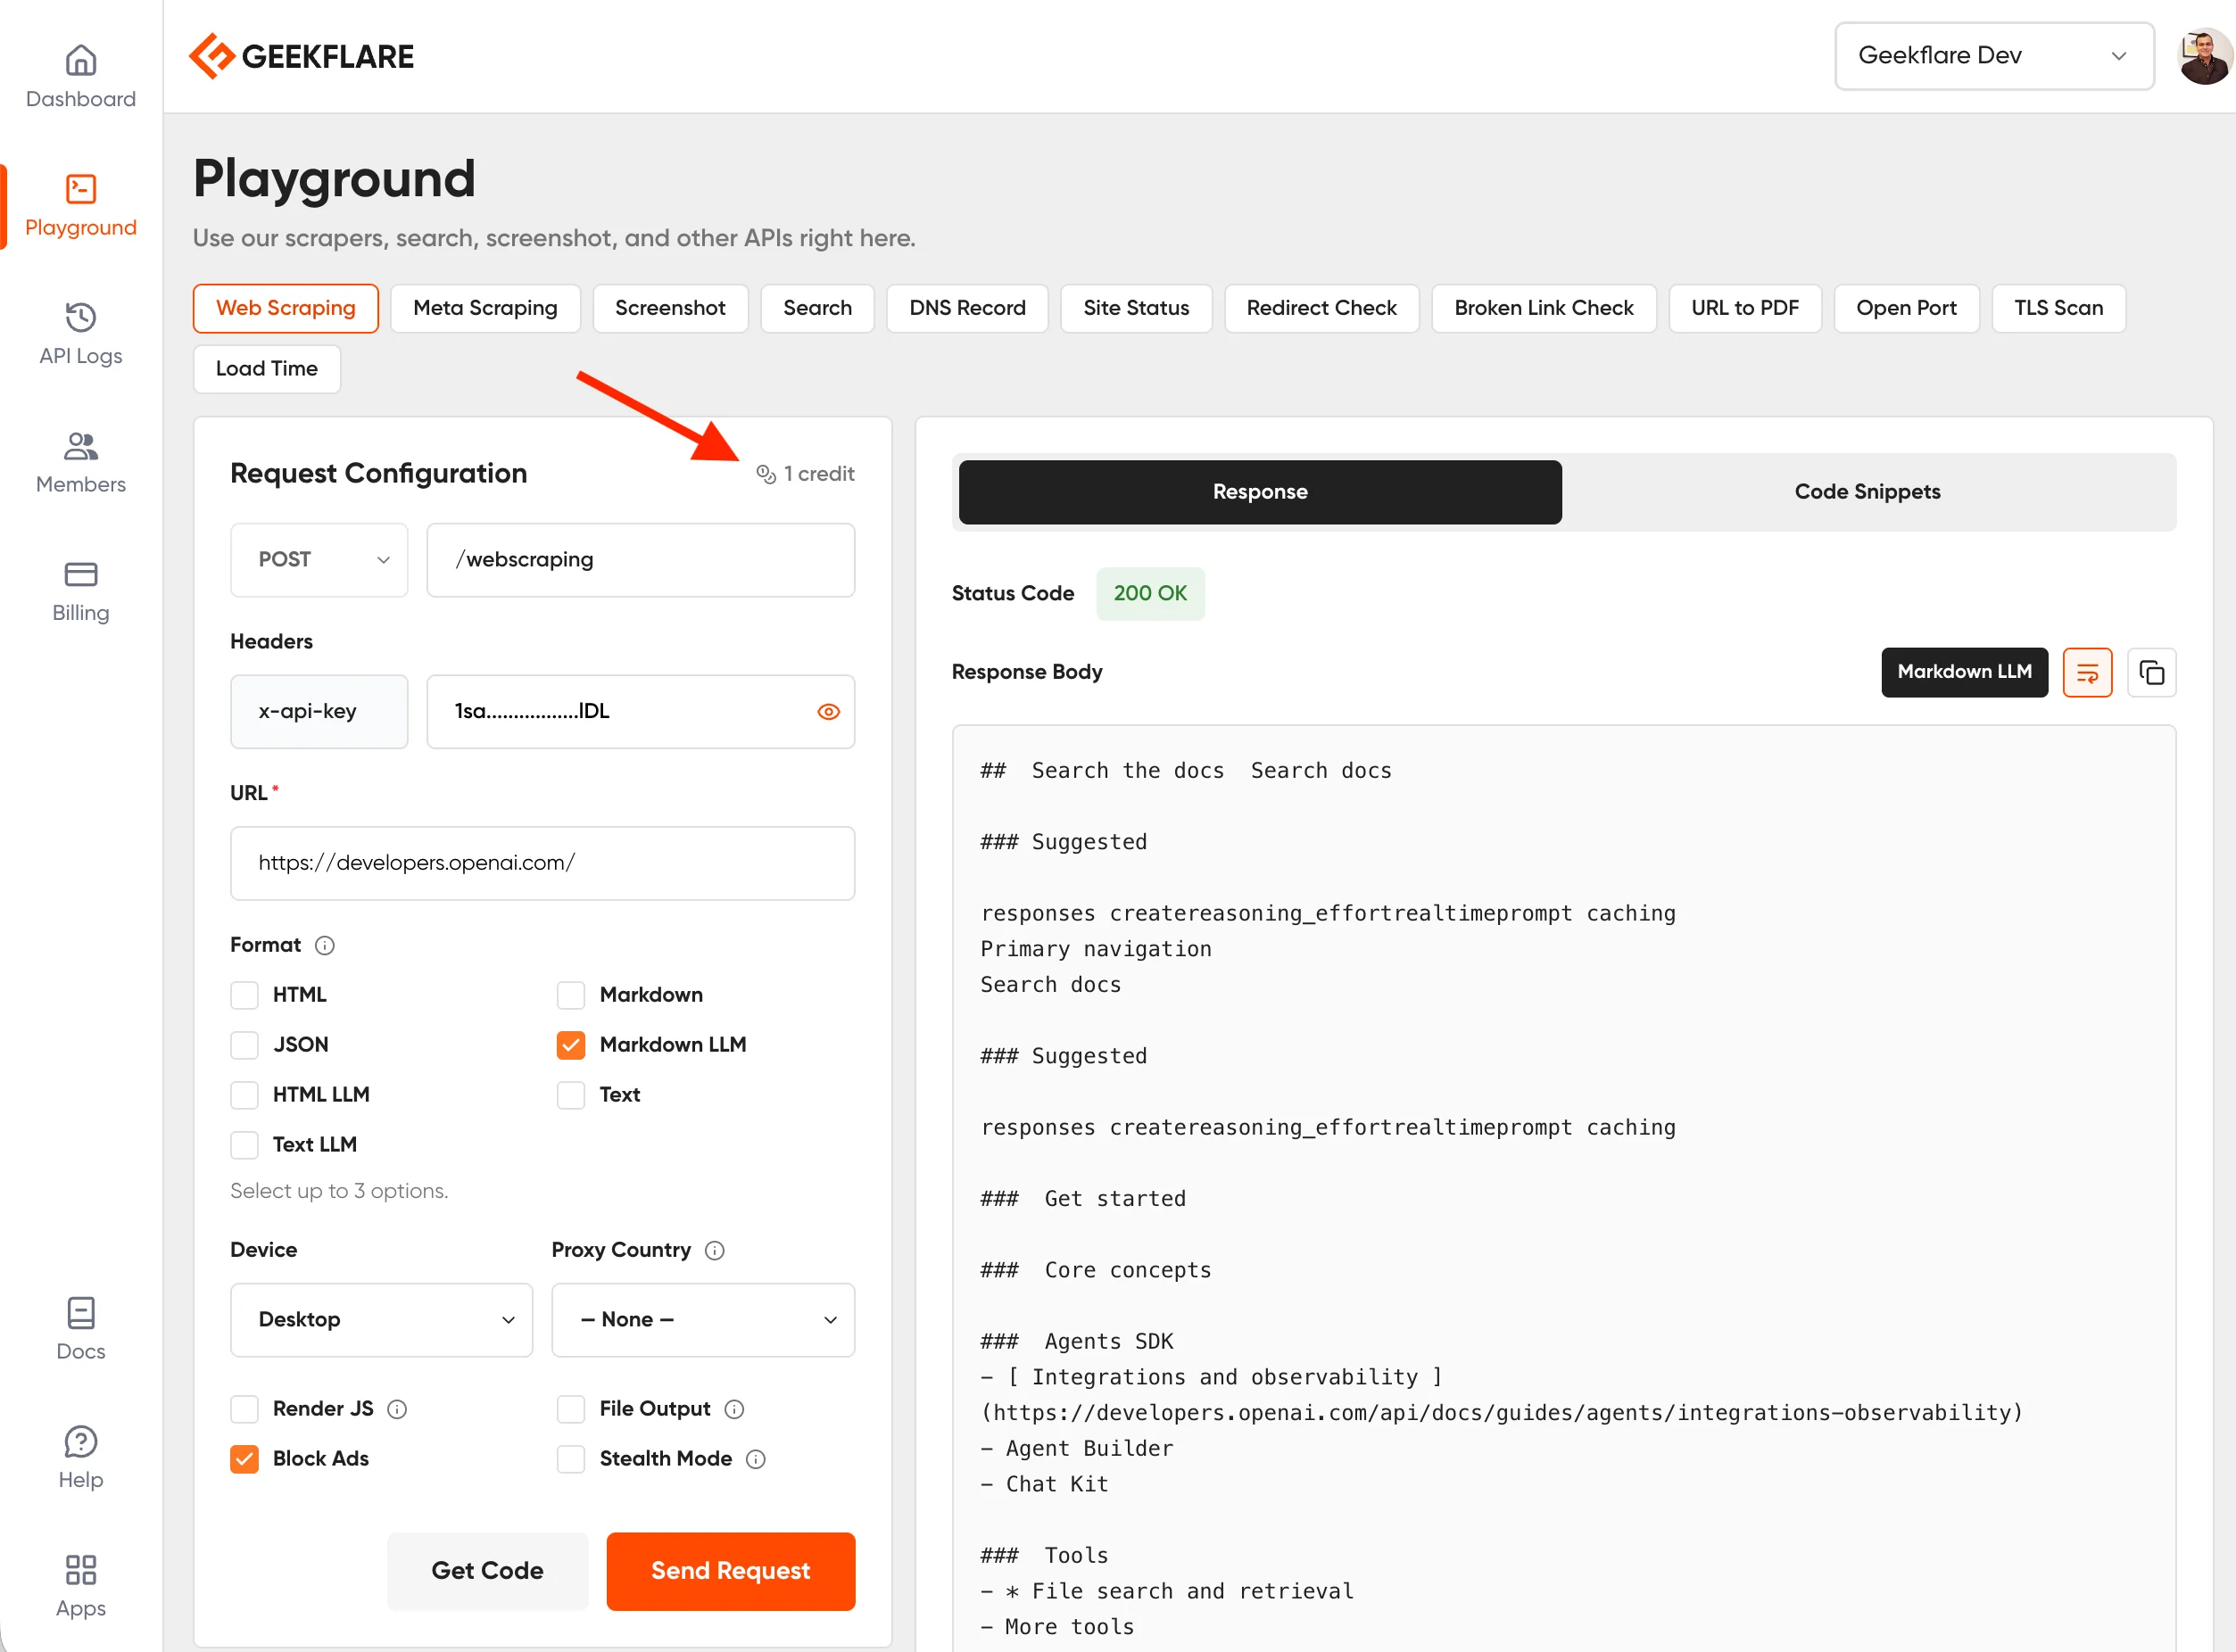Switch to the Screenshot tab
Screen dimensions: 2236x1652
pos(670,308)
